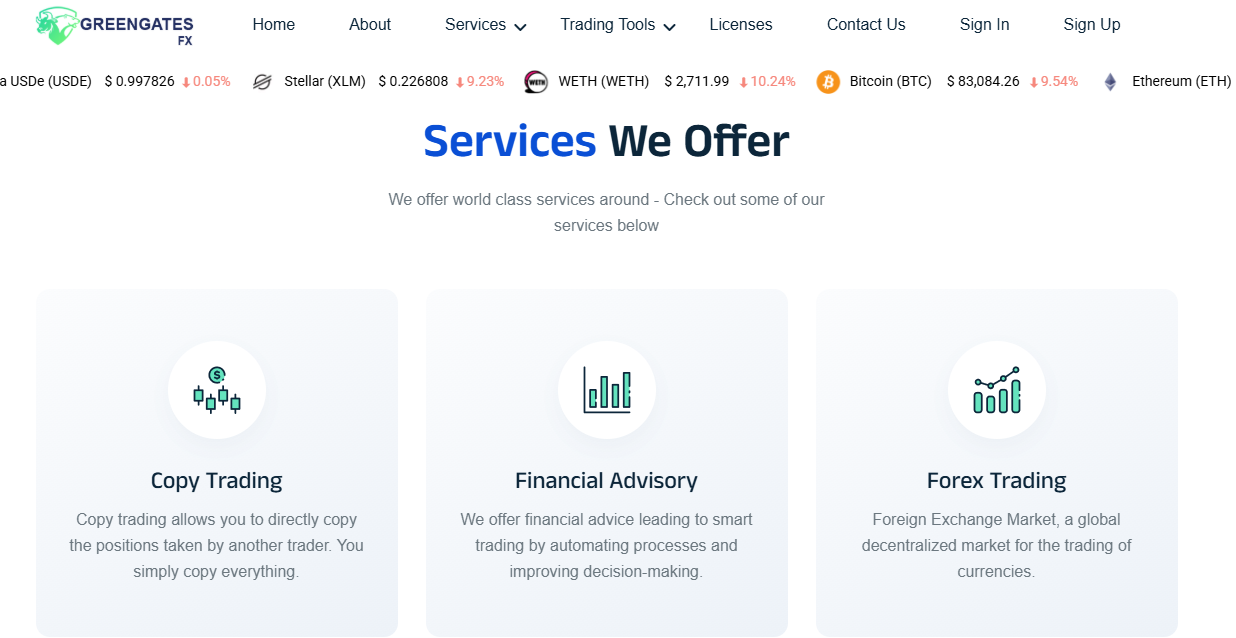1236x638 pixels.
Task: Click the GreenGates FX bull logo
Action: point(57,25)
